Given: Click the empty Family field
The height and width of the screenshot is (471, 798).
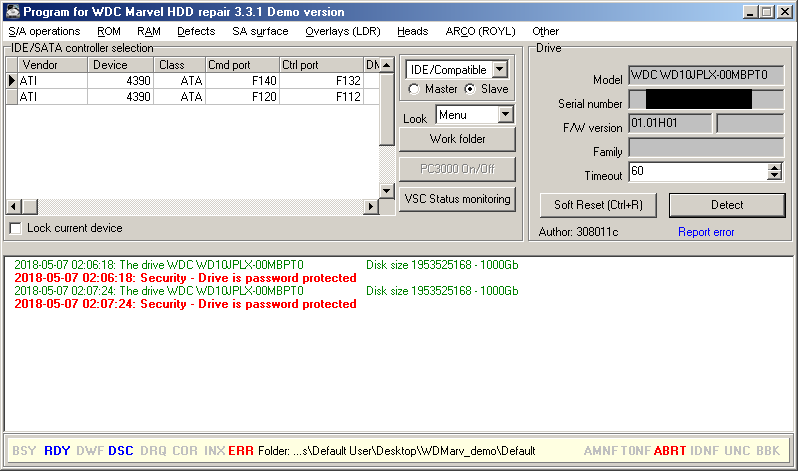Looking at the screenshot, I should 706,148.
